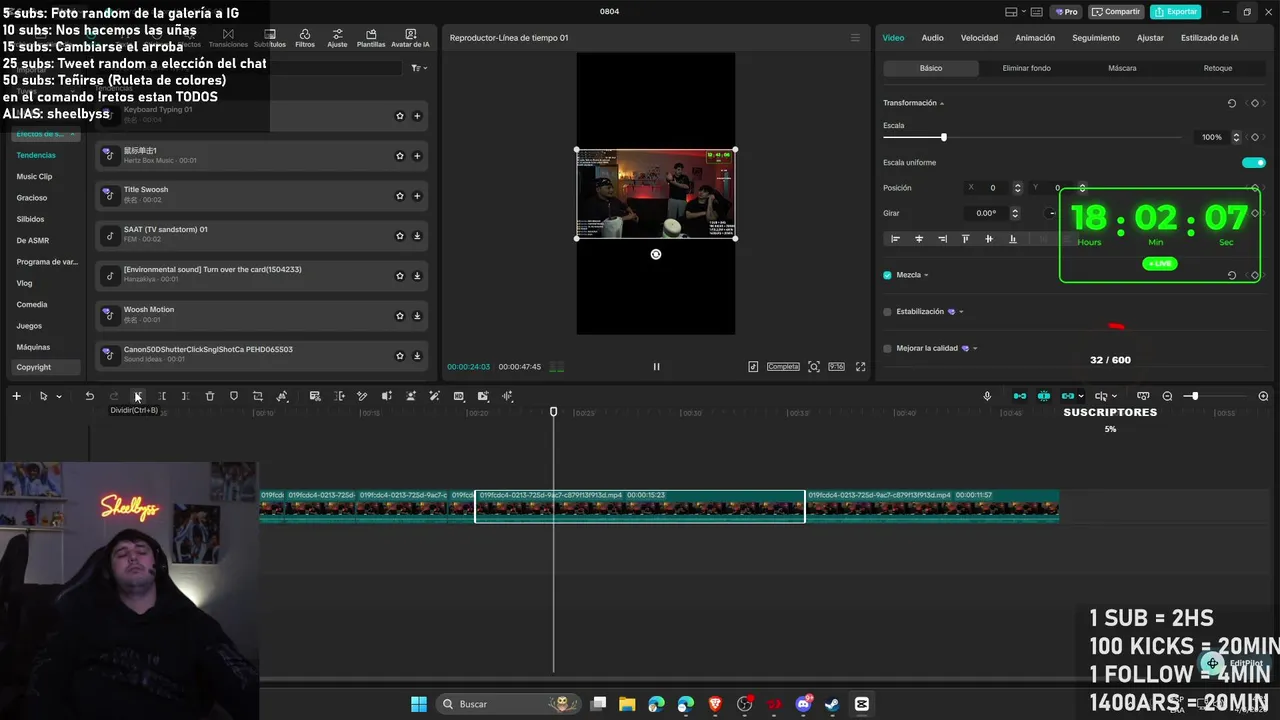Viewport: 1280px width, 720px height.
Task: Add a marker with the shield icon
Action: tap(234, 396)
